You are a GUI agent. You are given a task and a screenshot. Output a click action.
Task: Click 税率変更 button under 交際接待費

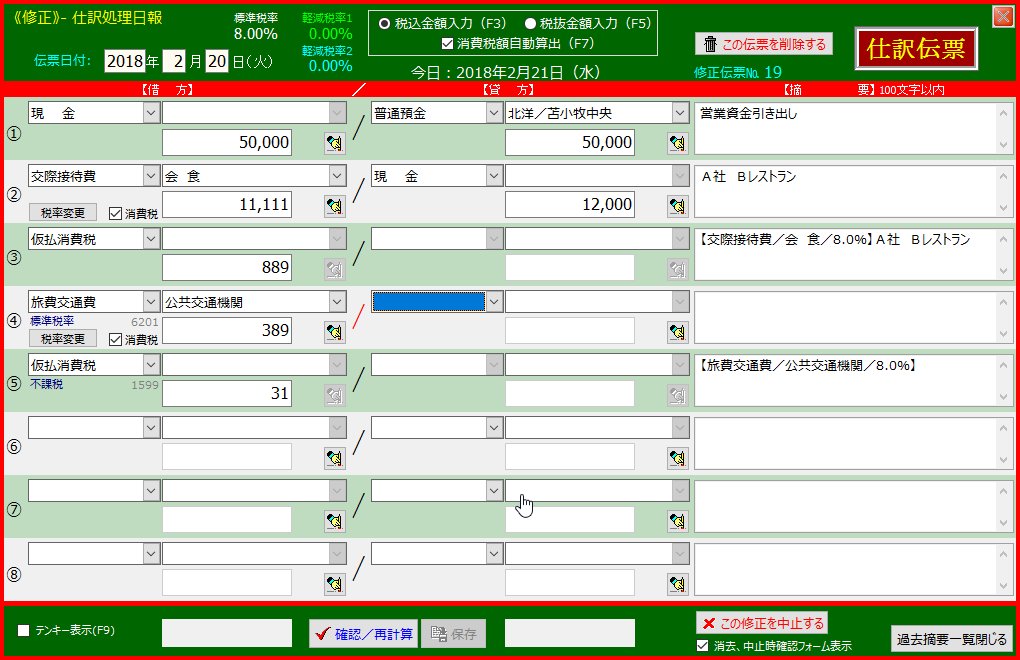pos(63,213)
